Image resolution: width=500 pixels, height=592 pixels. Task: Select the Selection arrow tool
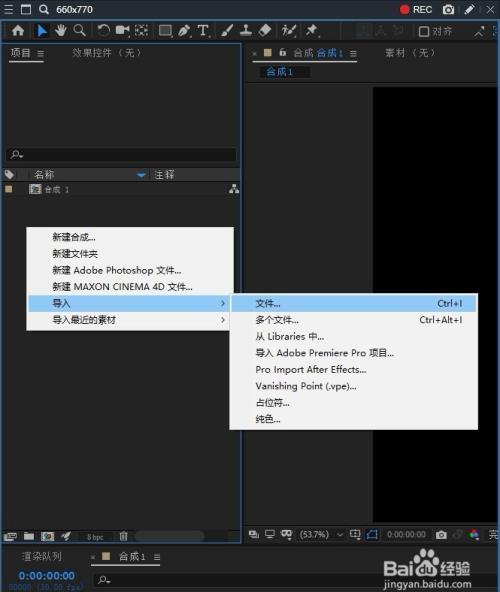pyautogui.click(x=42, y=31)
